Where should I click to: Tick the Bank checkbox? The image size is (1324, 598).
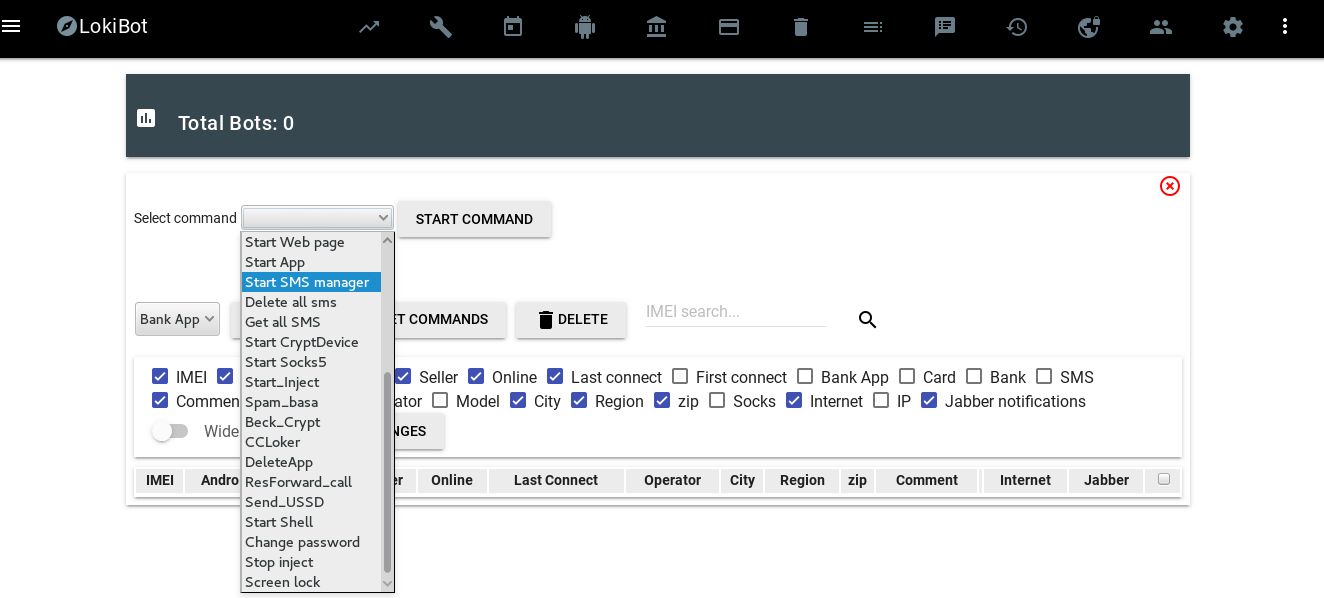(x=974, y=377)
